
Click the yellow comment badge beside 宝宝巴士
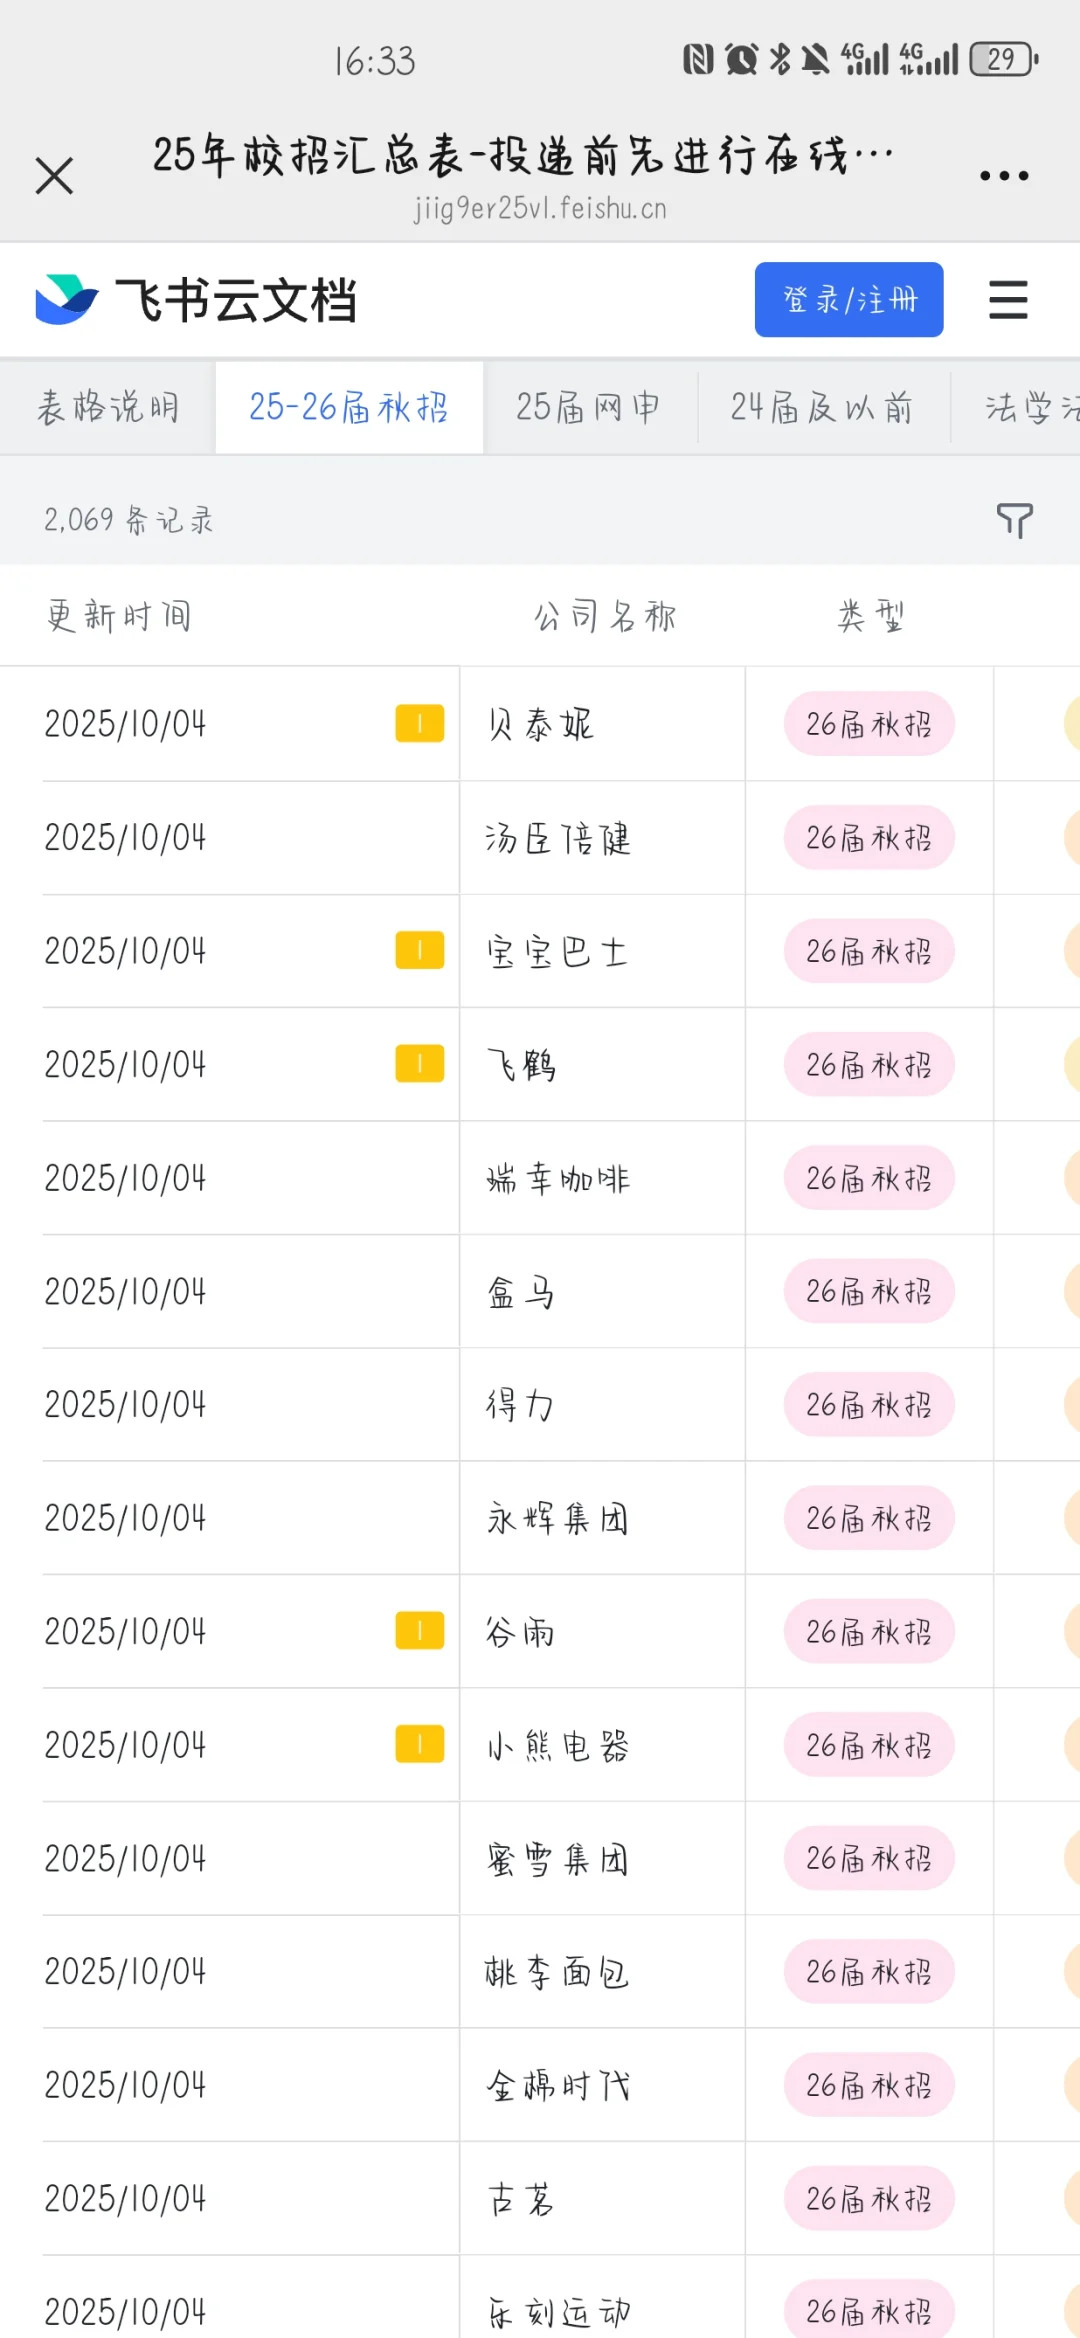pos(419,950)
